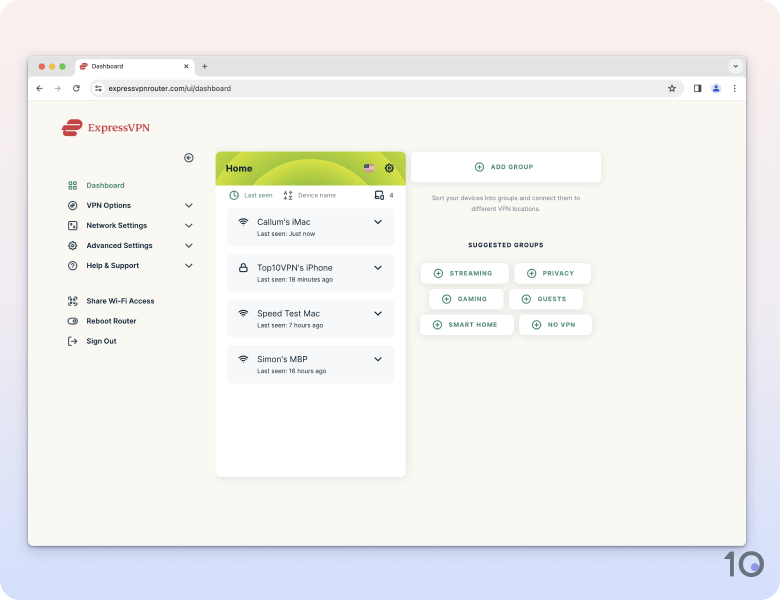Click Sign Out
Screen dimensions: 780x600
[101, 341]
